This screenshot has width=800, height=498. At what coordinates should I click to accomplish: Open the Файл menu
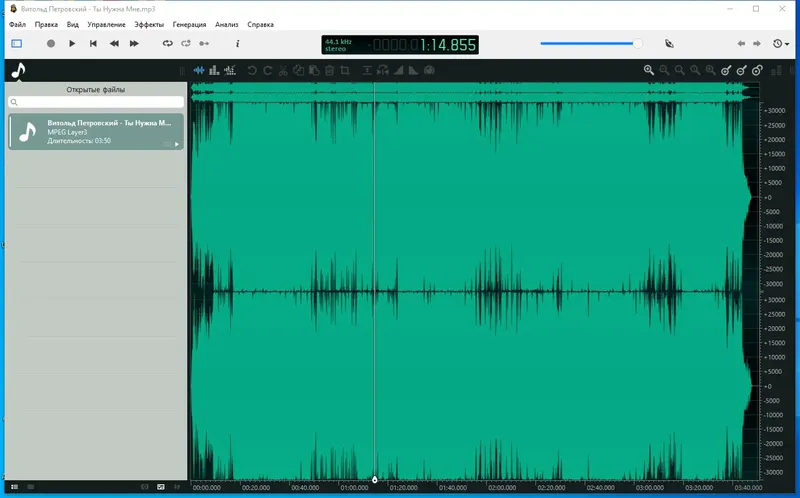pyautogui.click(x=17, y=24)
